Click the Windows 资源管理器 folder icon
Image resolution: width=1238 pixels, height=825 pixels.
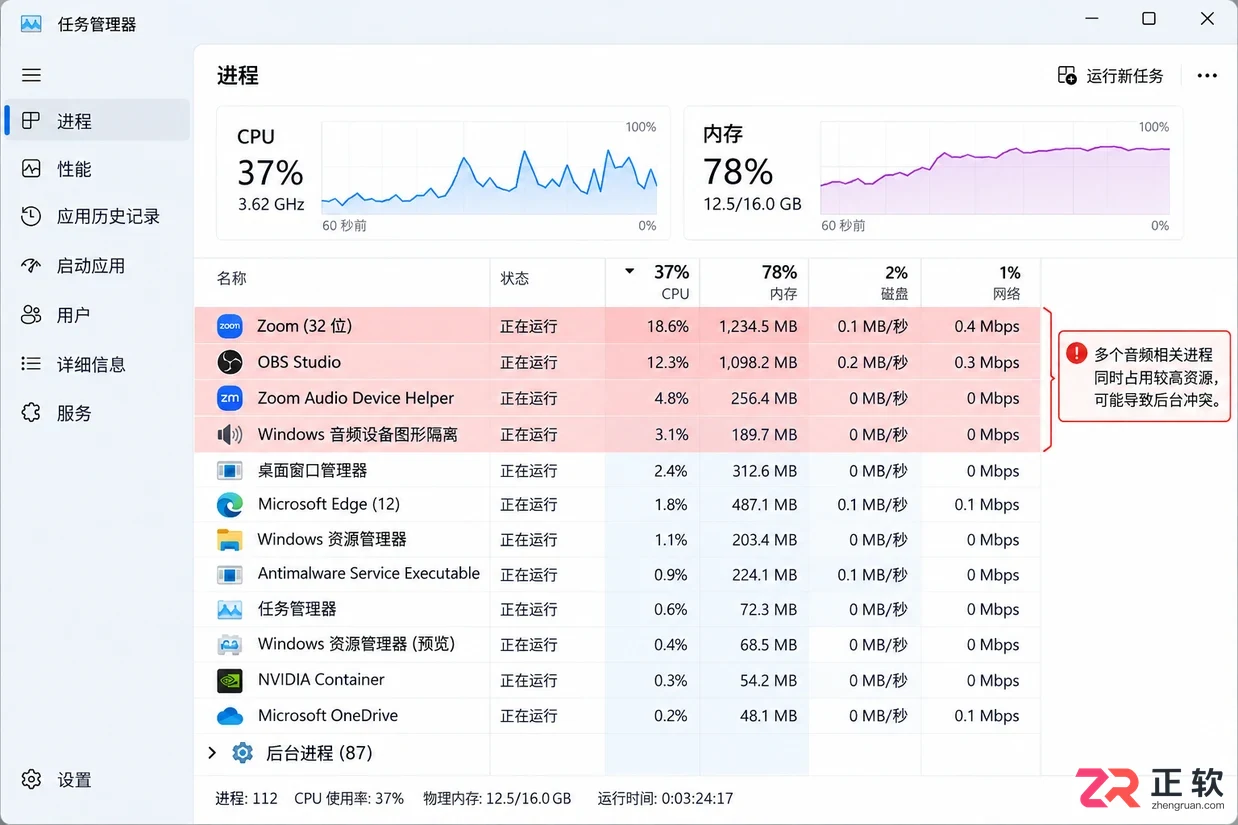click(230, 540)
